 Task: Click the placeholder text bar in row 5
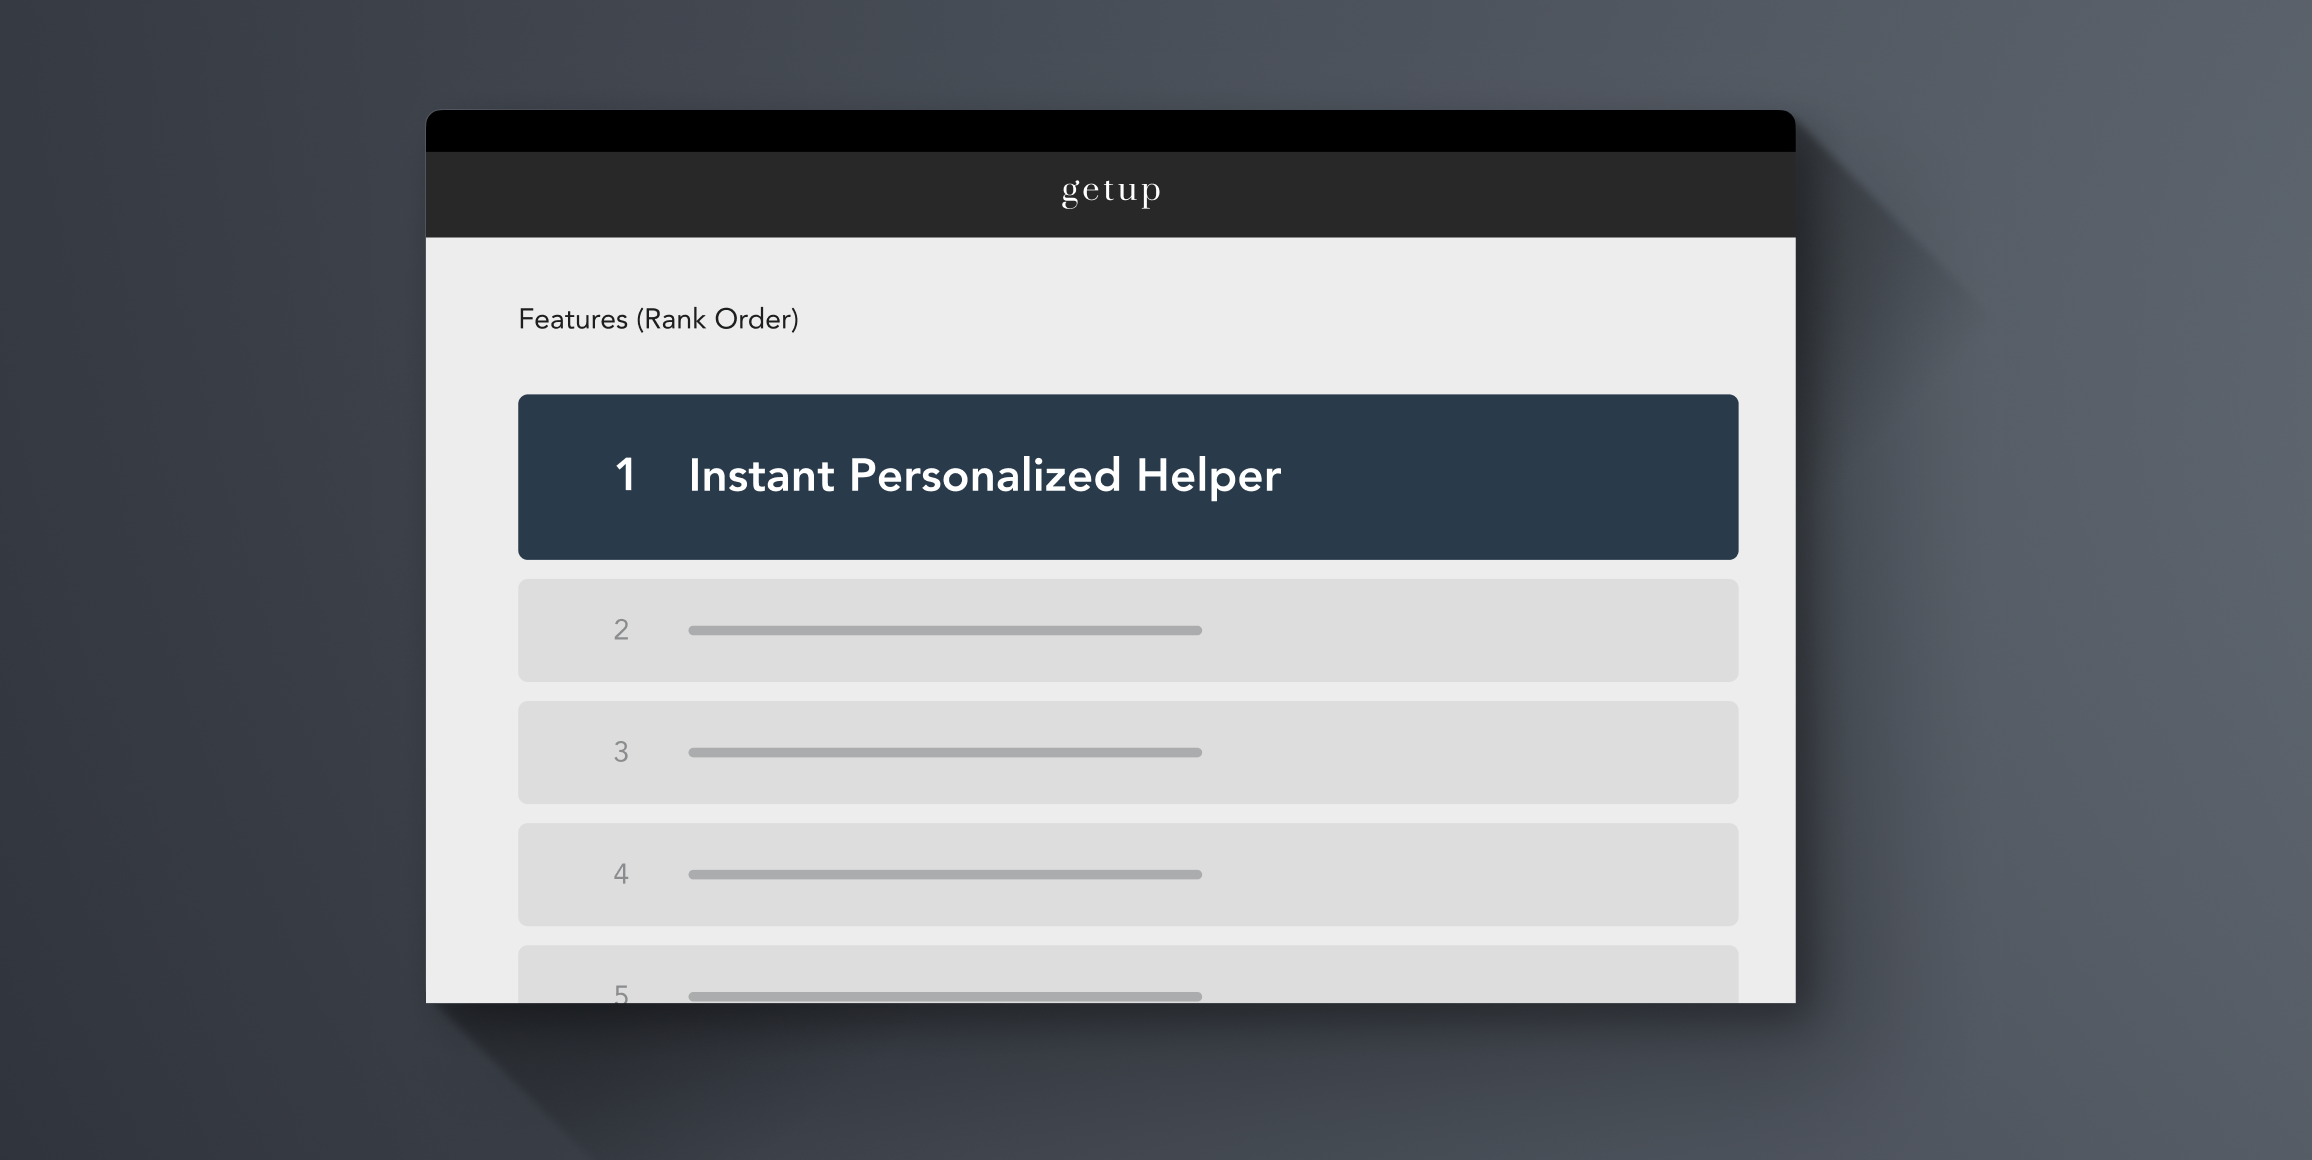[x=945, y=996]
